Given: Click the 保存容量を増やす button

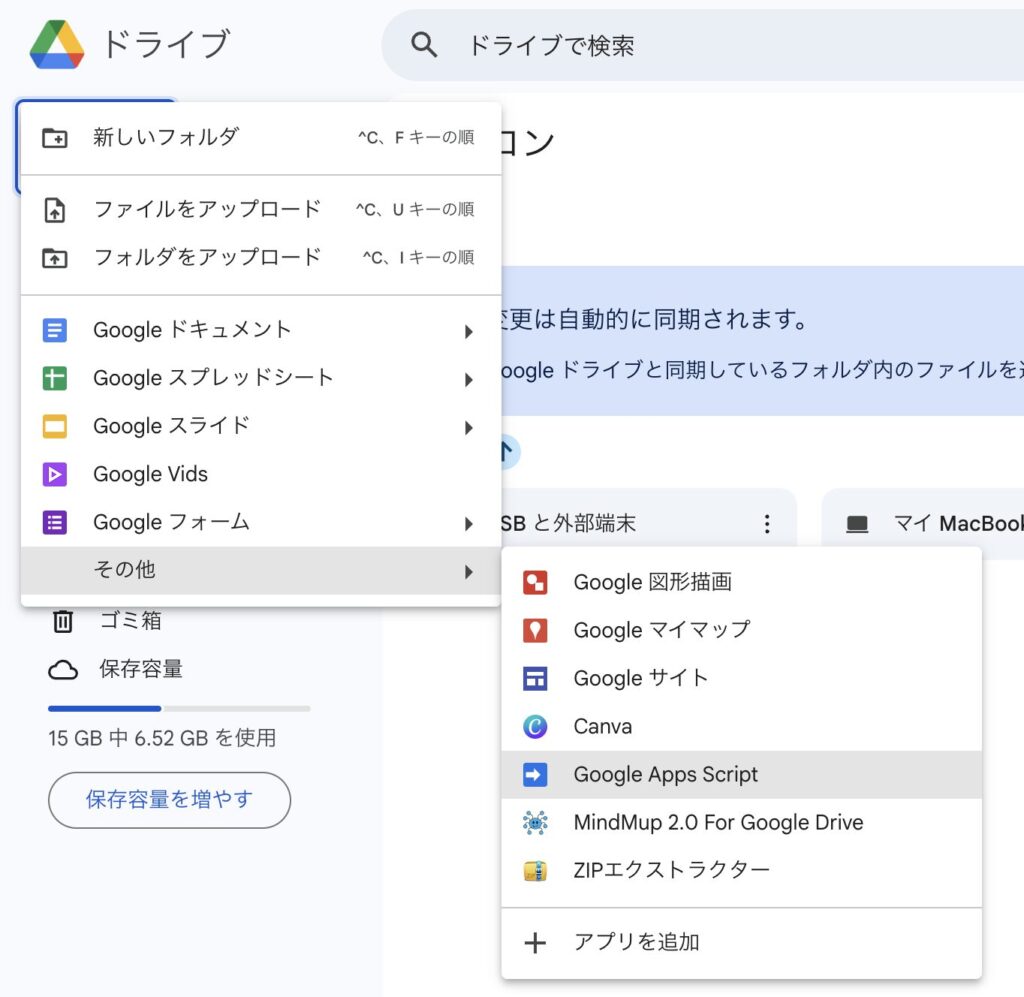Looking at the screenshot, I should coord(169,799).
